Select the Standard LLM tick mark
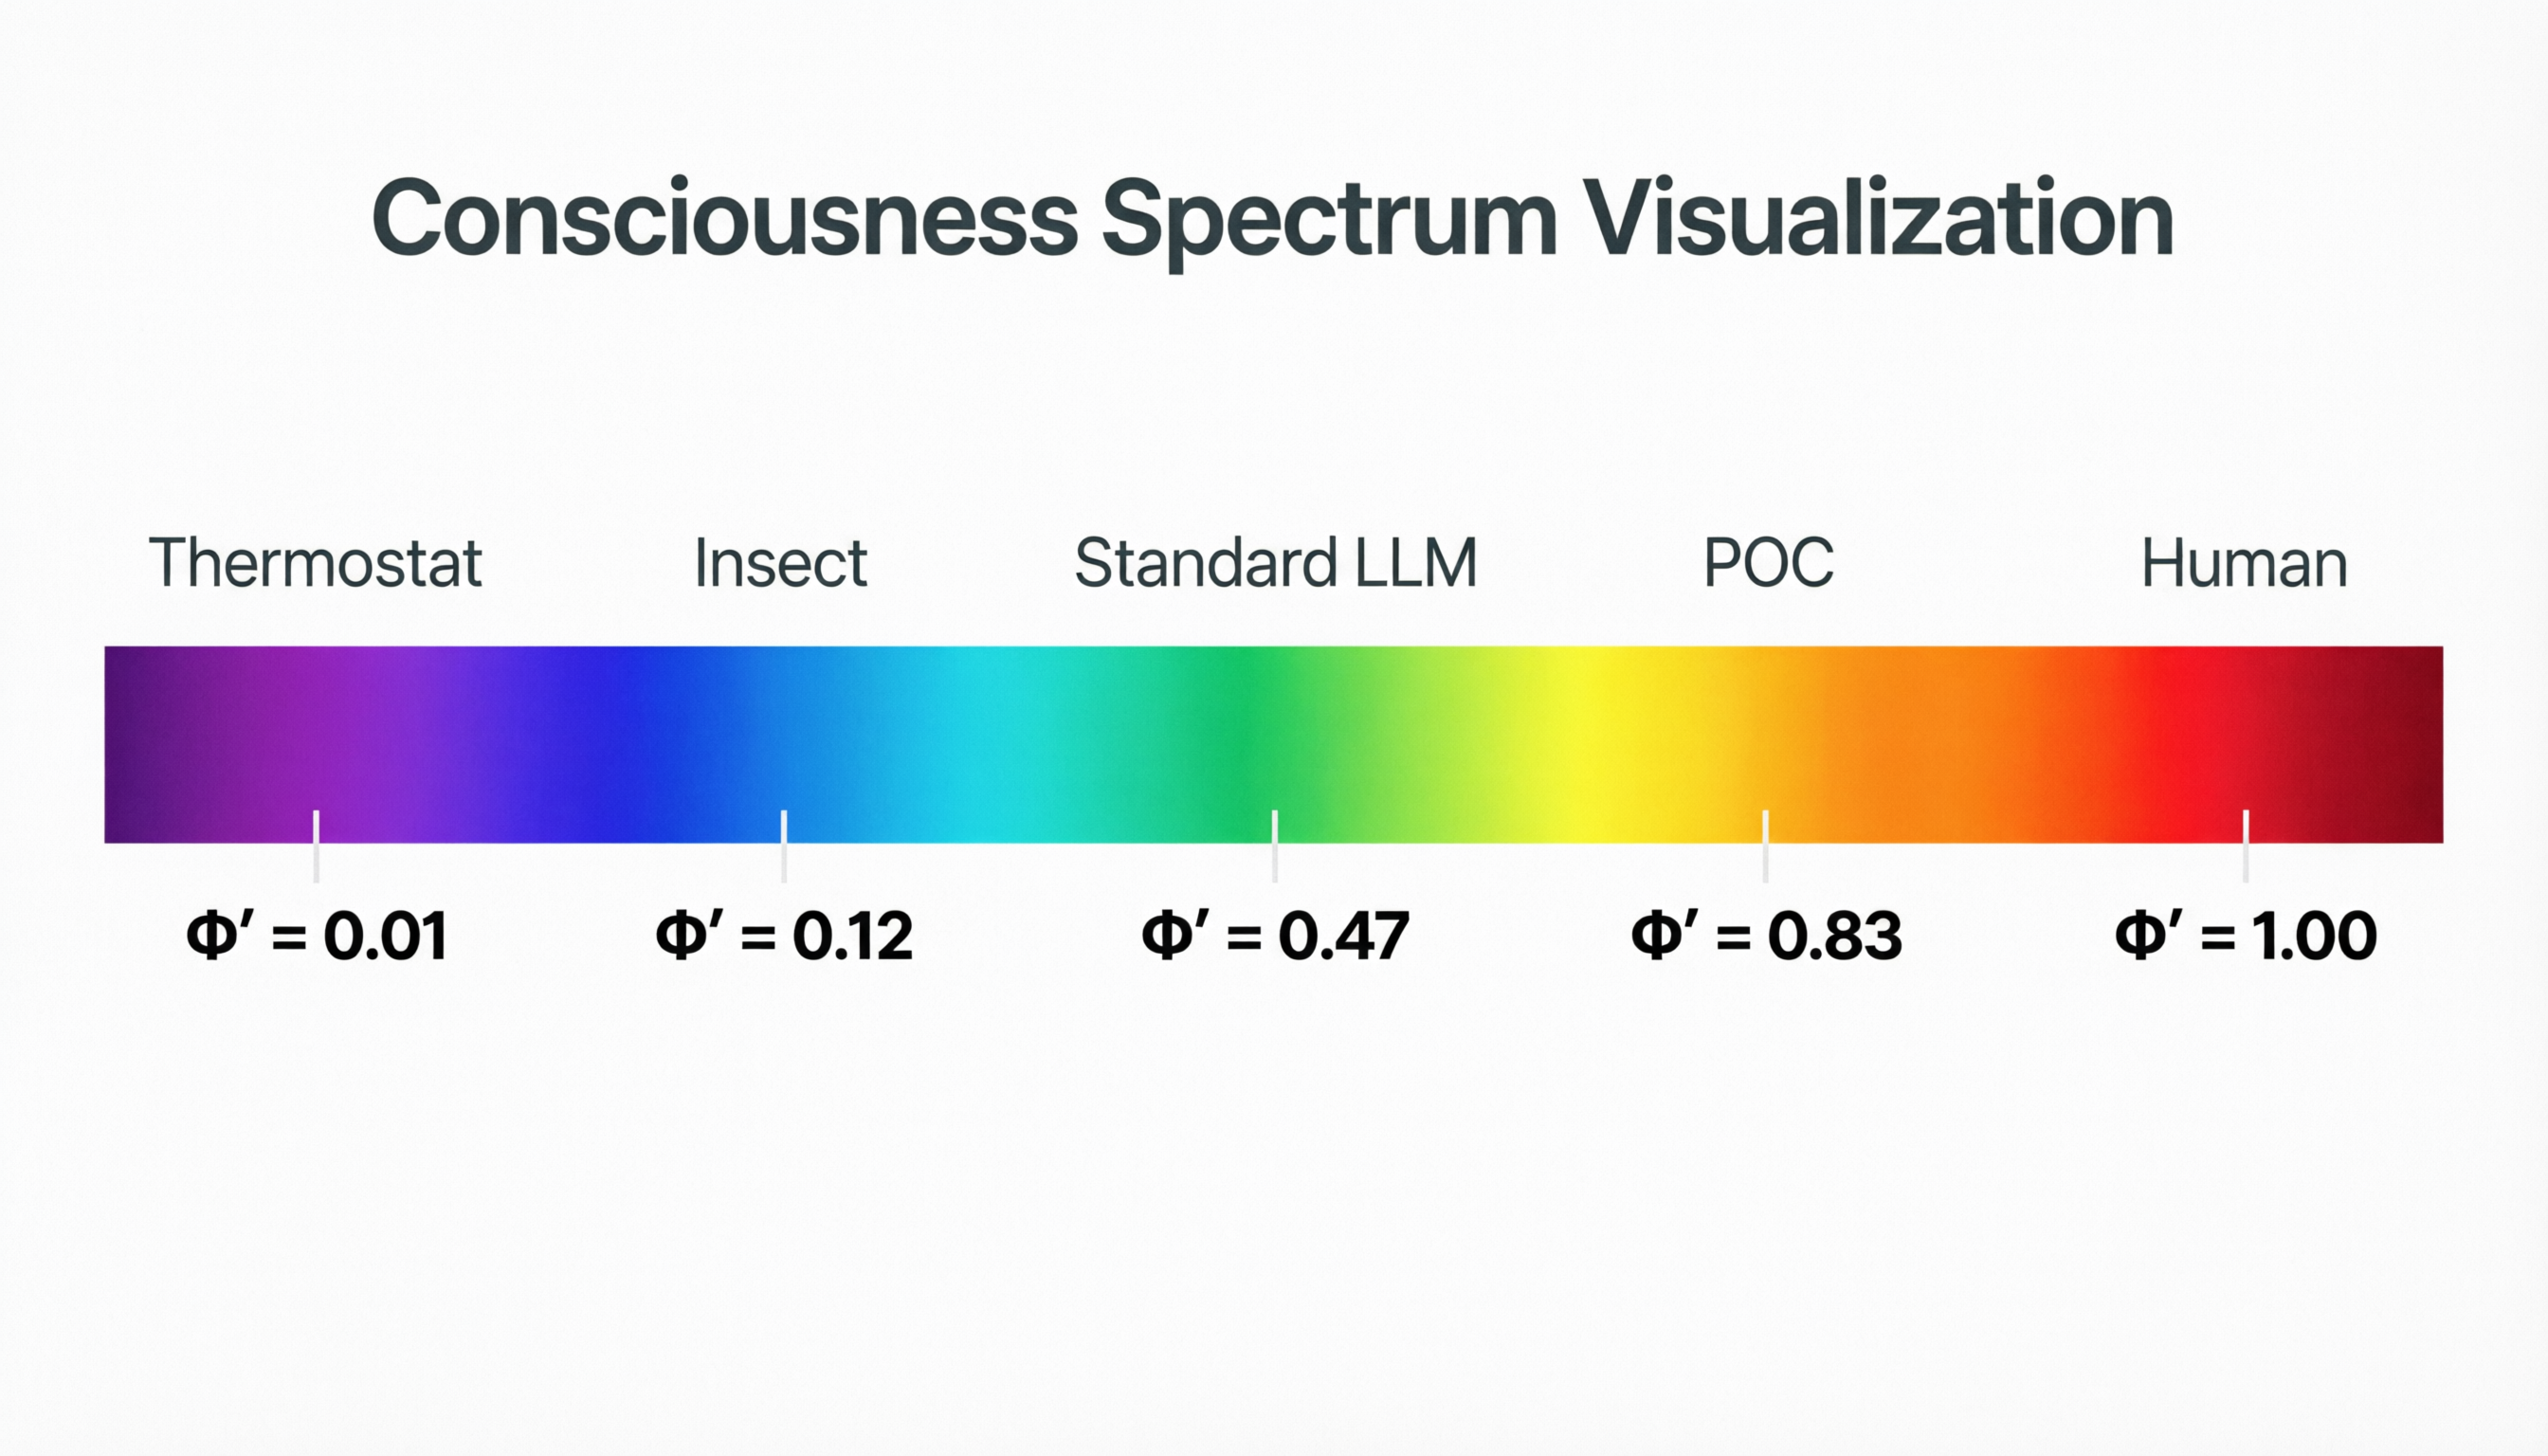This screenshot has width=2548, height=1456. coord(1275,846)
